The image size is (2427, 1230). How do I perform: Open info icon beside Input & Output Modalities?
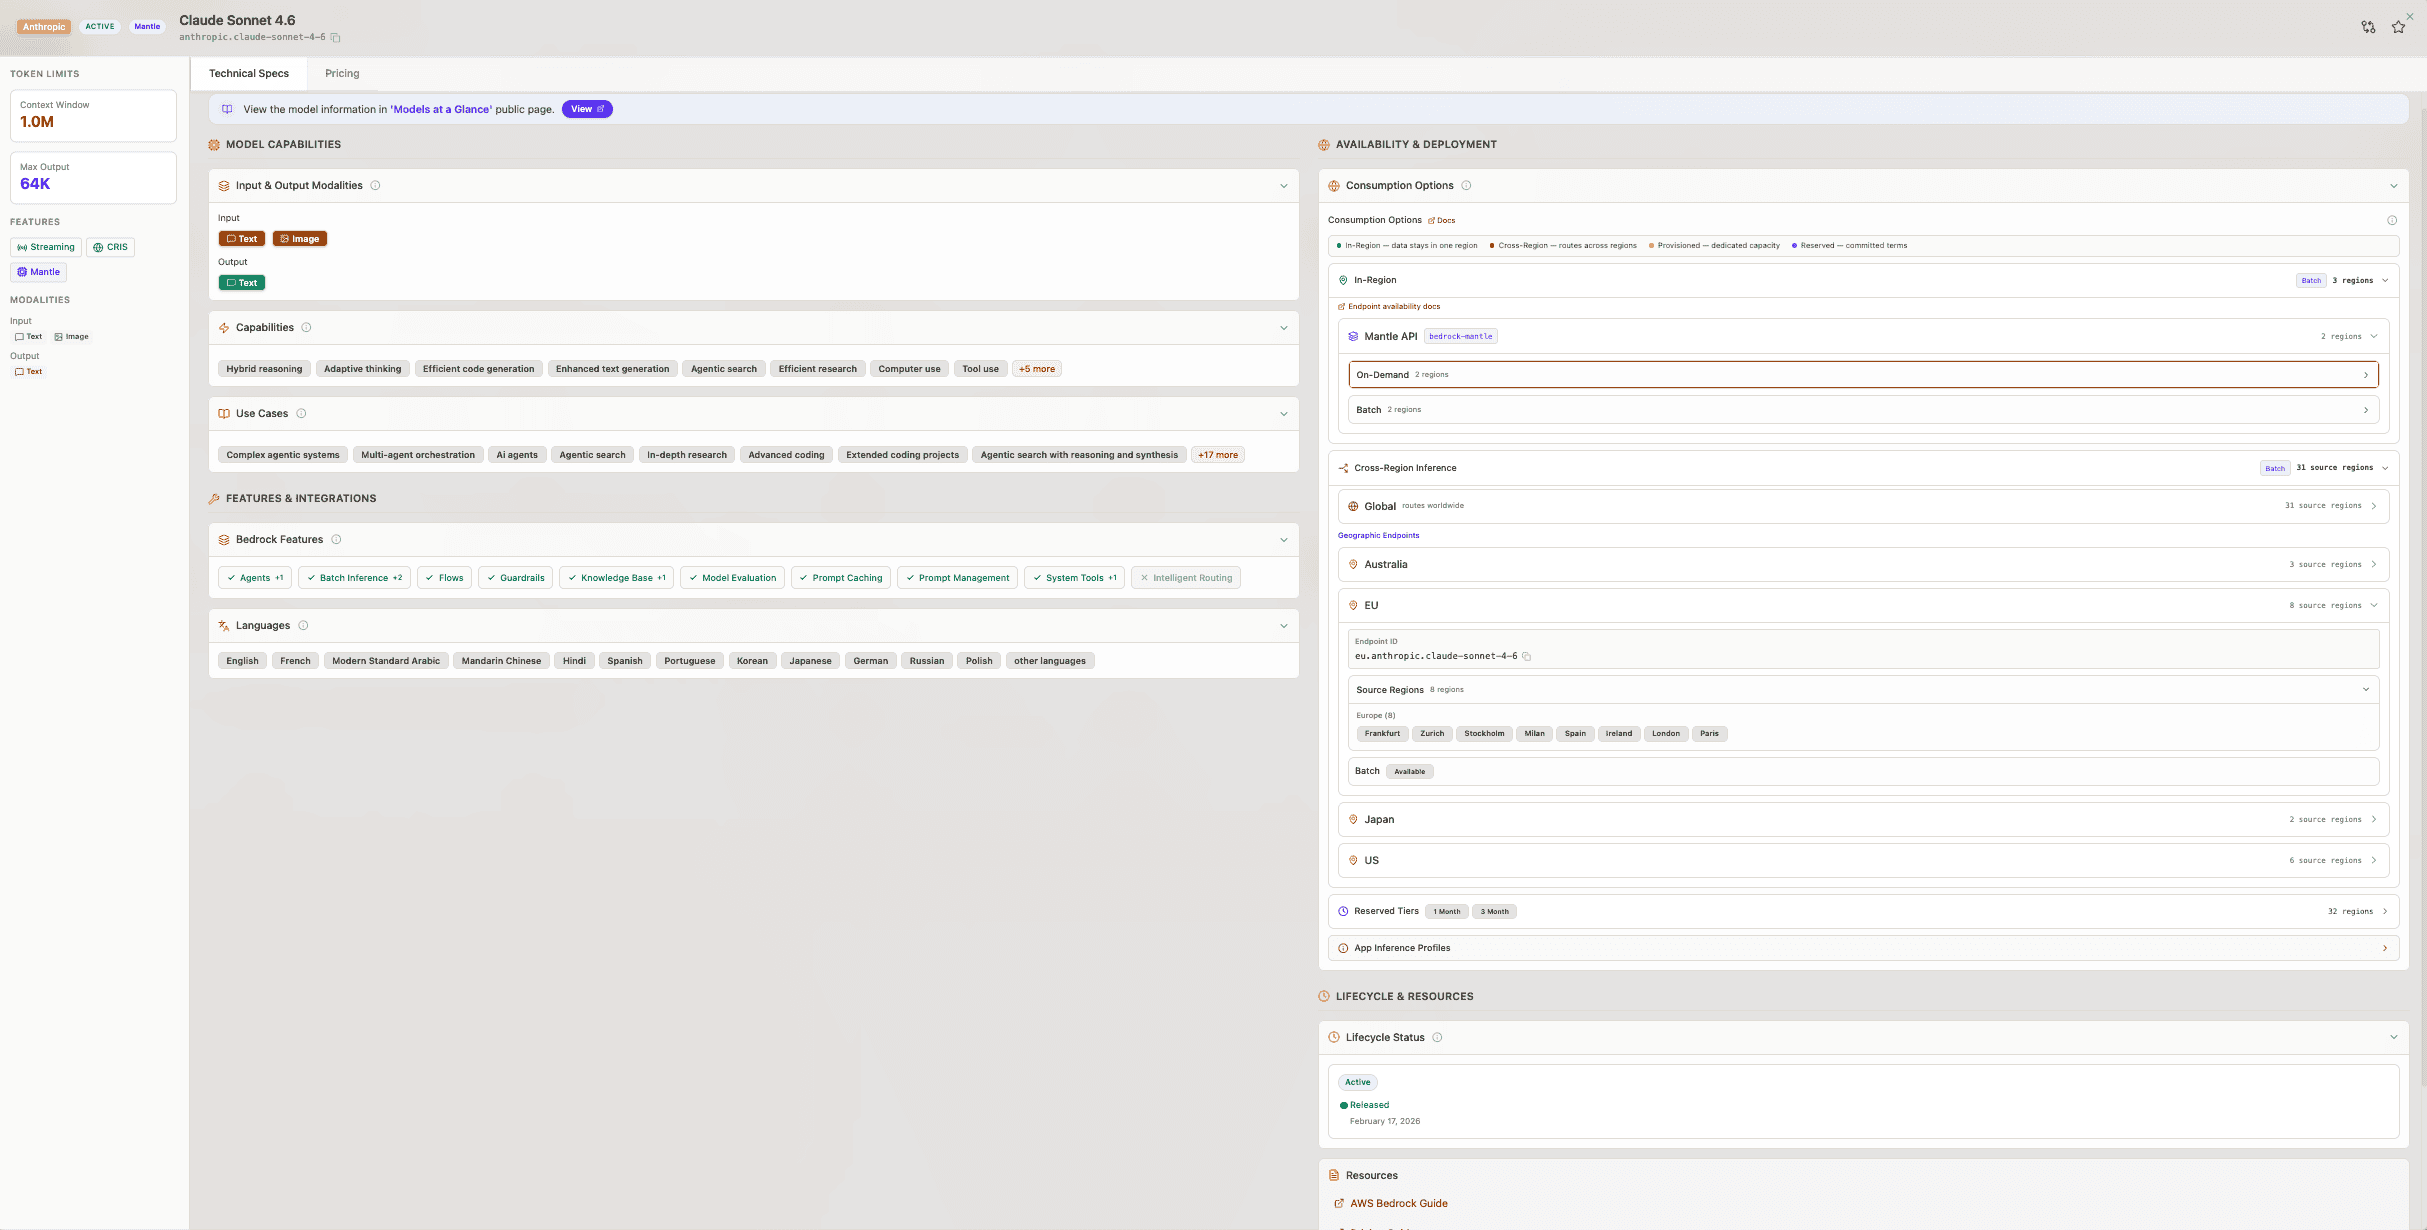pos(375,186)
